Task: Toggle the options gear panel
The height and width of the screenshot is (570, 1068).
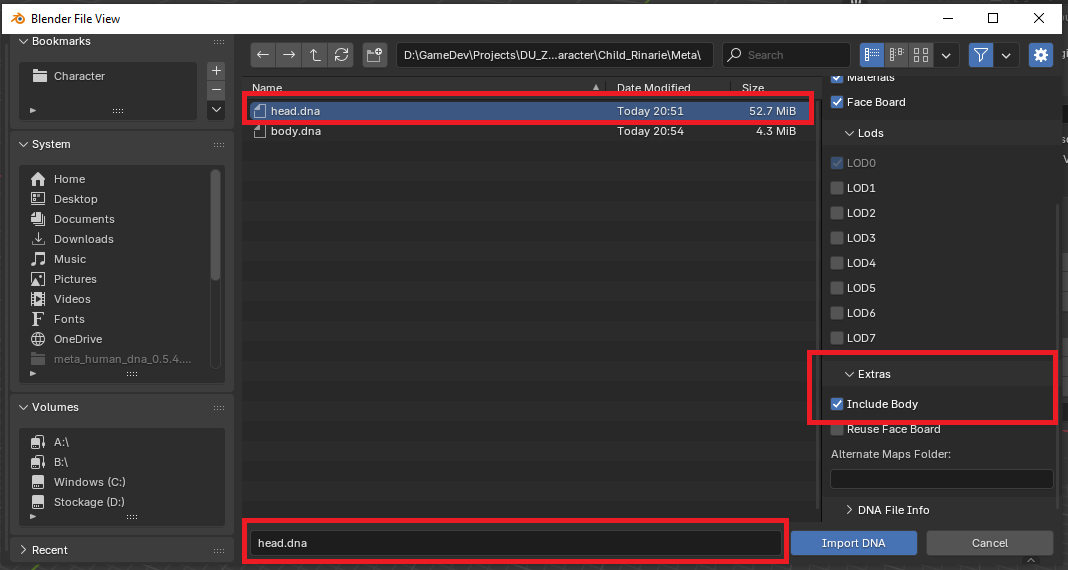Action: click(x=1041, y=55)
